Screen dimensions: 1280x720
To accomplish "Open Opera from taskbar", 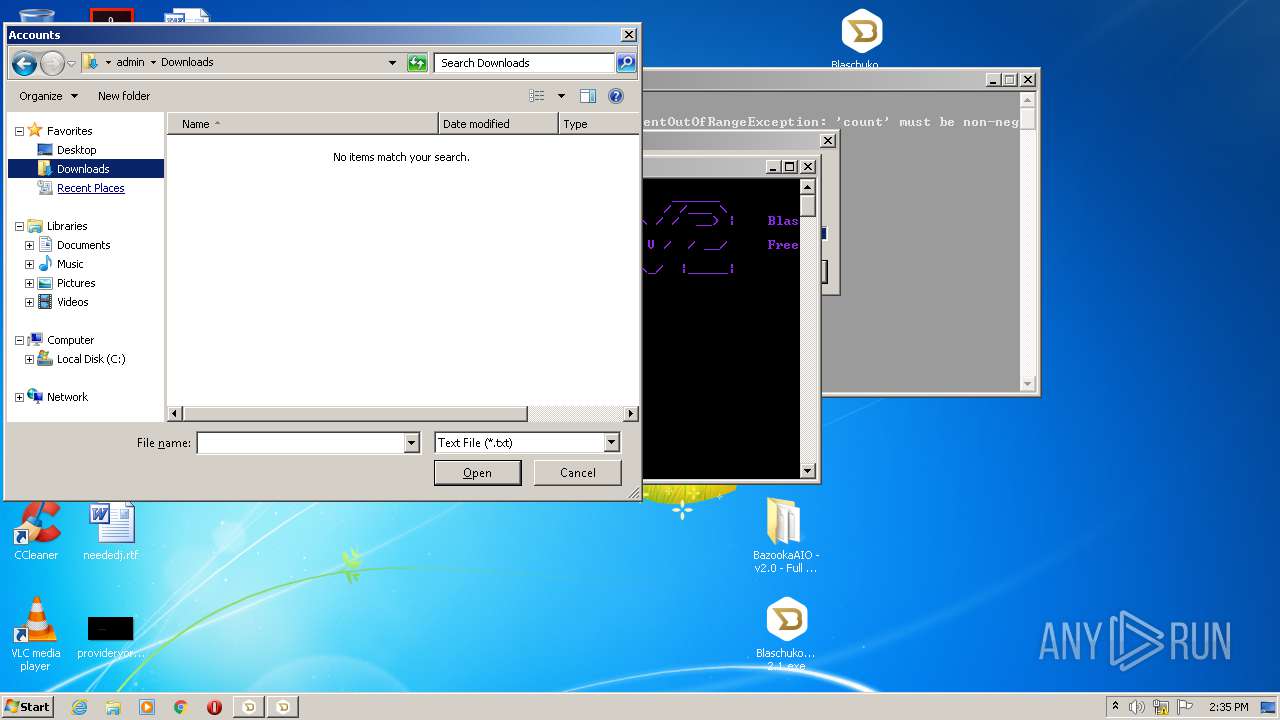I will (214, 707).
